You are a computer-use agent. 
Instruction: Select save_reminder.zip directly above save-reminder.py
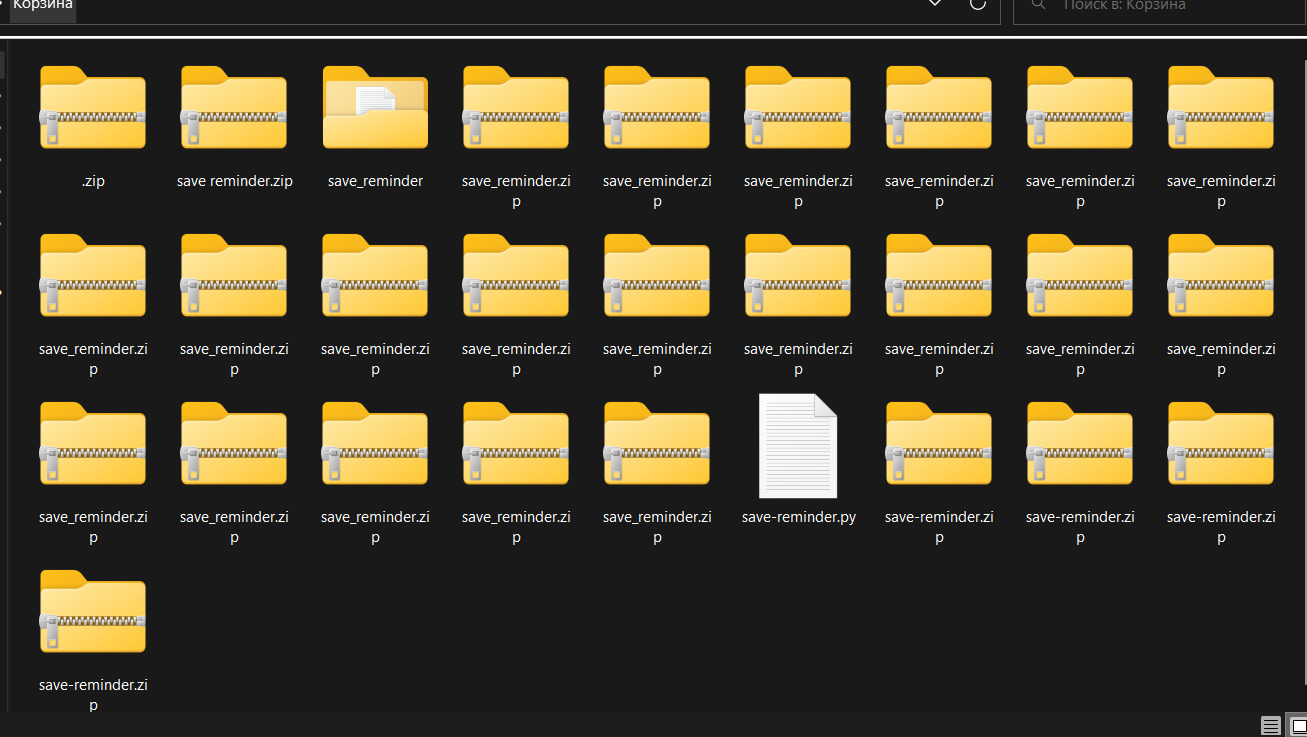point(798,277)
